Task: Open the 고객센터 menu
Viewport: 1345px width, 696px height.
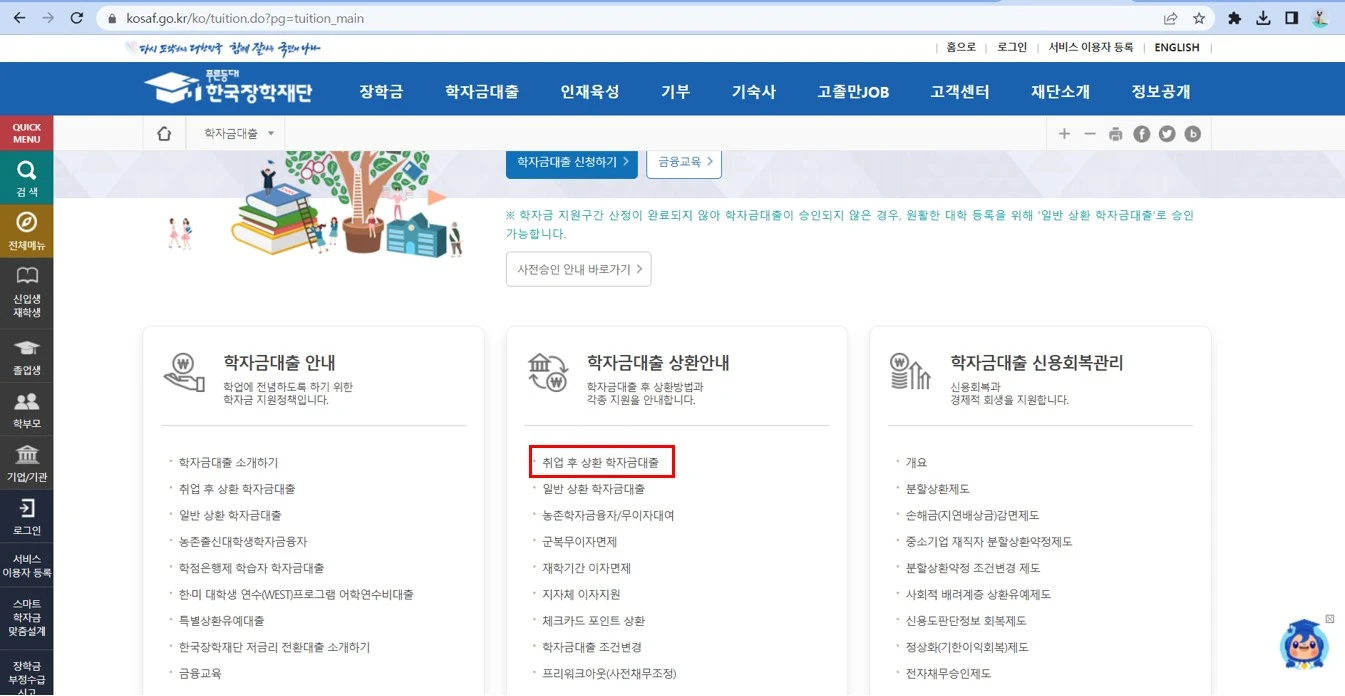Action: [x=959, y=89]
